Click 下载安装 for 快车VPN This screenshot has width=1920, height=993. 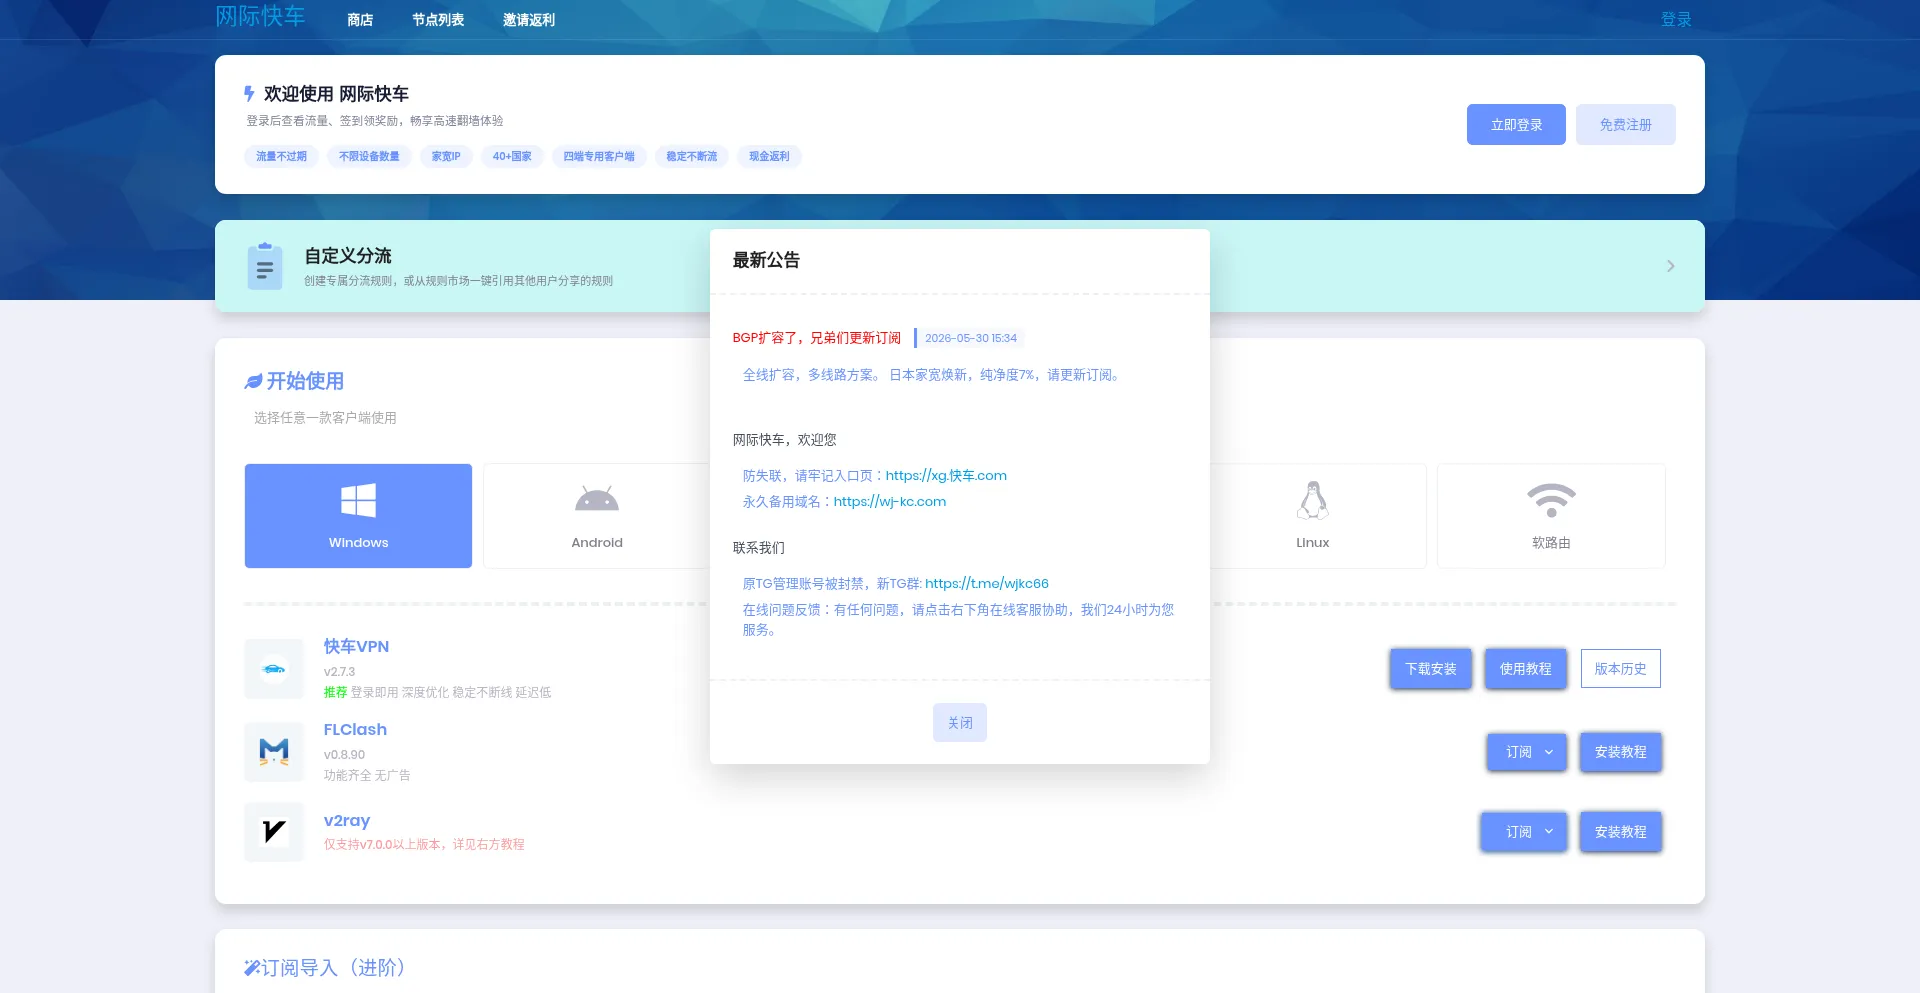(1431, 669)
